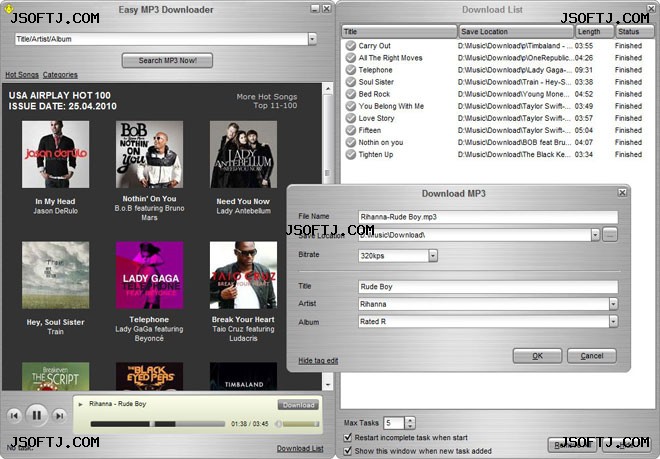Toggle Show this window when new task added
Image resolution: width=660 pixels, height=459 pixels.
pyautogui.click(x=348, y=451)
